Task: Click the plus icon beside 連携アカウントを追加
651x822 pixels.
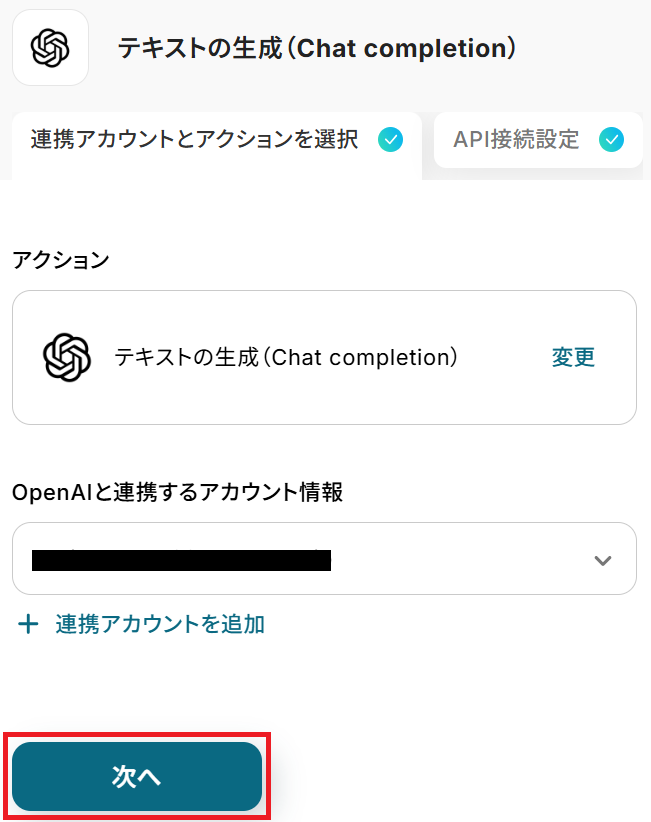Action: 29,625
